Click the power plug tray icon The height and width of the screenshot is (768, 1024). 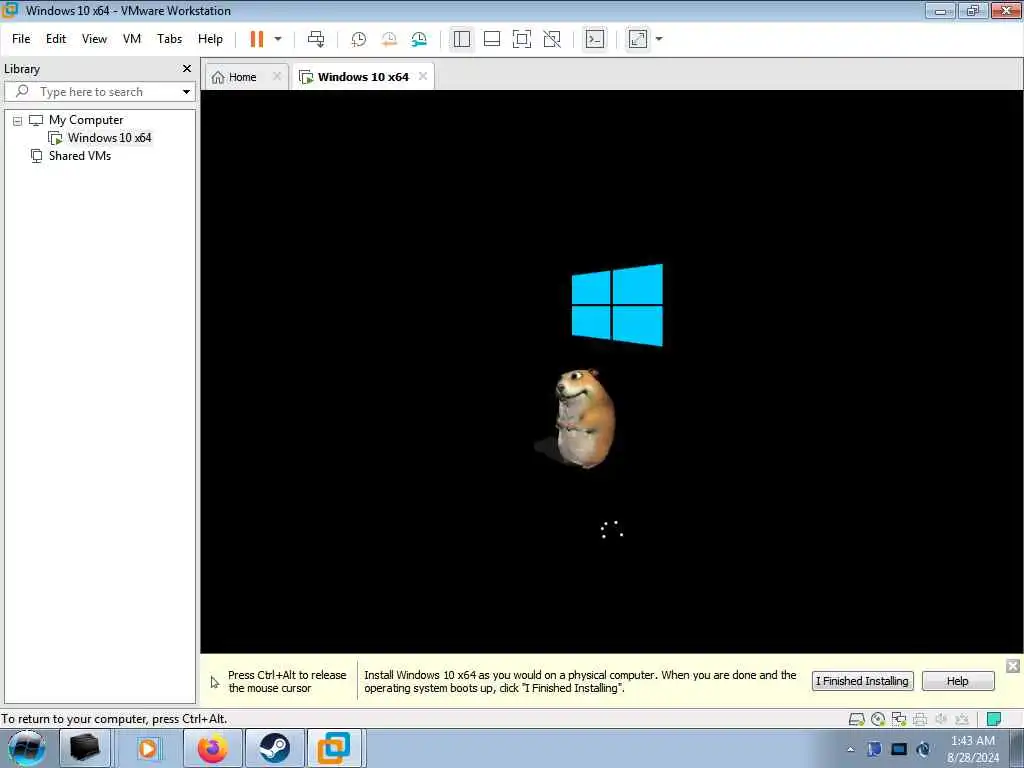923,749
